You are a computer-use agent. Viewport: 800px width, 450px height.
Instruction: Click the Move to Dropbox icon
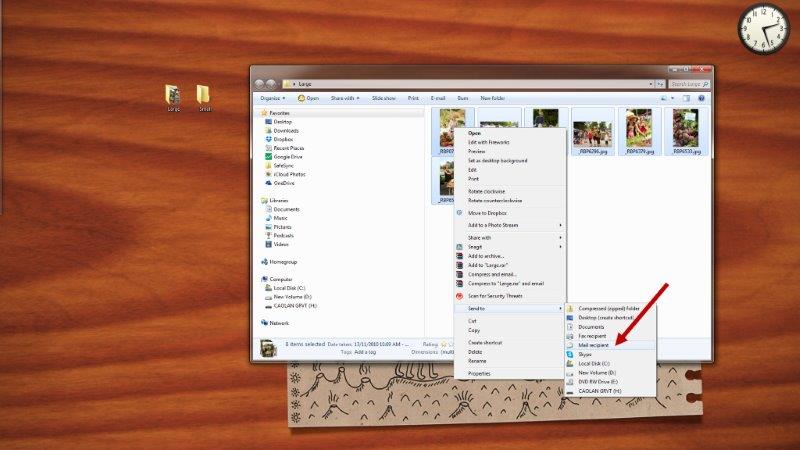[x=460, y=212]
